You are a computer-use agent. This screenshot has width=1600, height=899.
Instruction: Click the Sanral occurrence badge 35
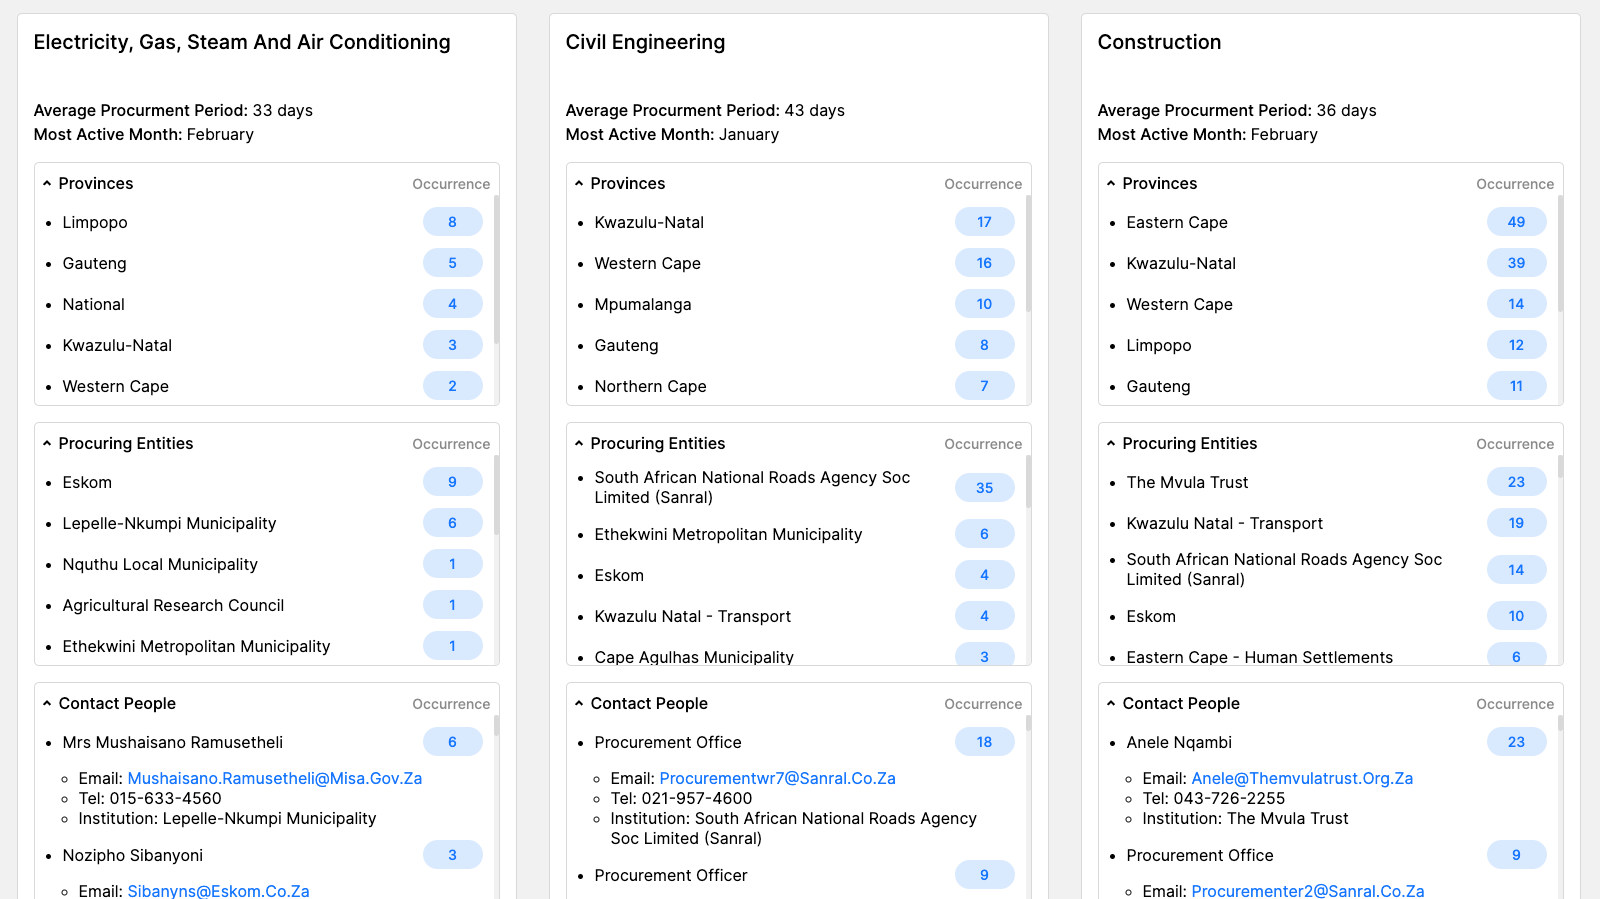pyautogui.click(x=984, y=488)
